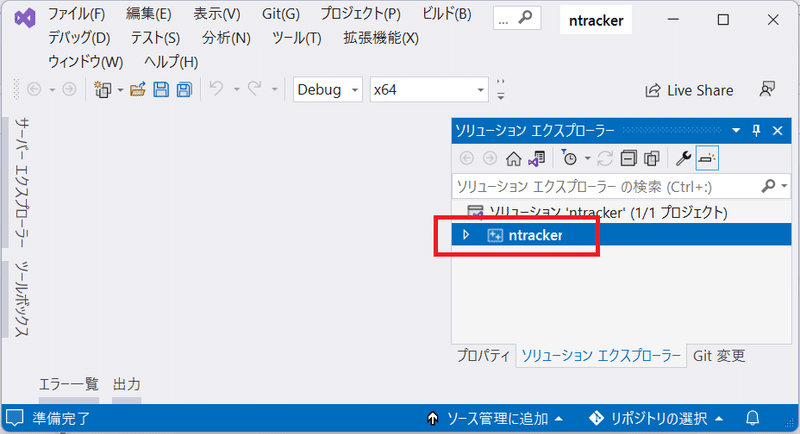800x434 pixels.
Task: Open the テスト(S) menu
Action: coord(155,38)
